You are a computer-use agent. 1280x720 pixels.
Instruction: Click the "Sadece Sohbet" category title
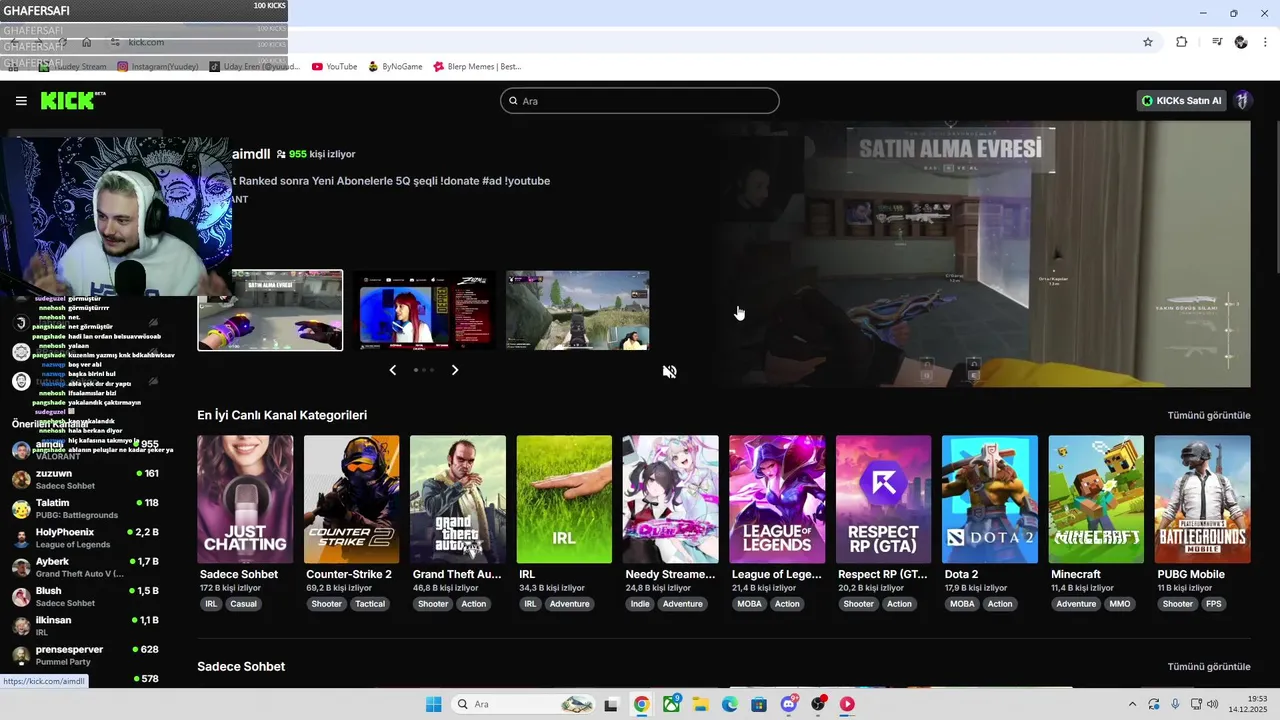(239, 574)
